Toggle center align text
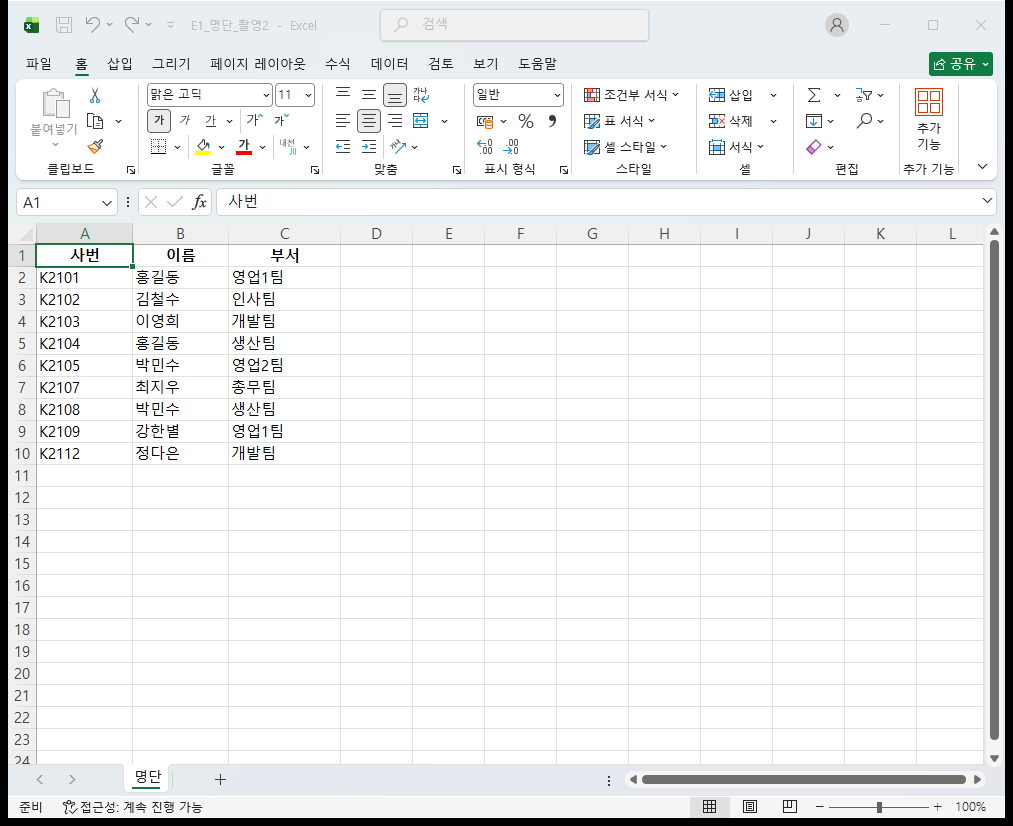The image size is (1013, 826). point(369,121)
